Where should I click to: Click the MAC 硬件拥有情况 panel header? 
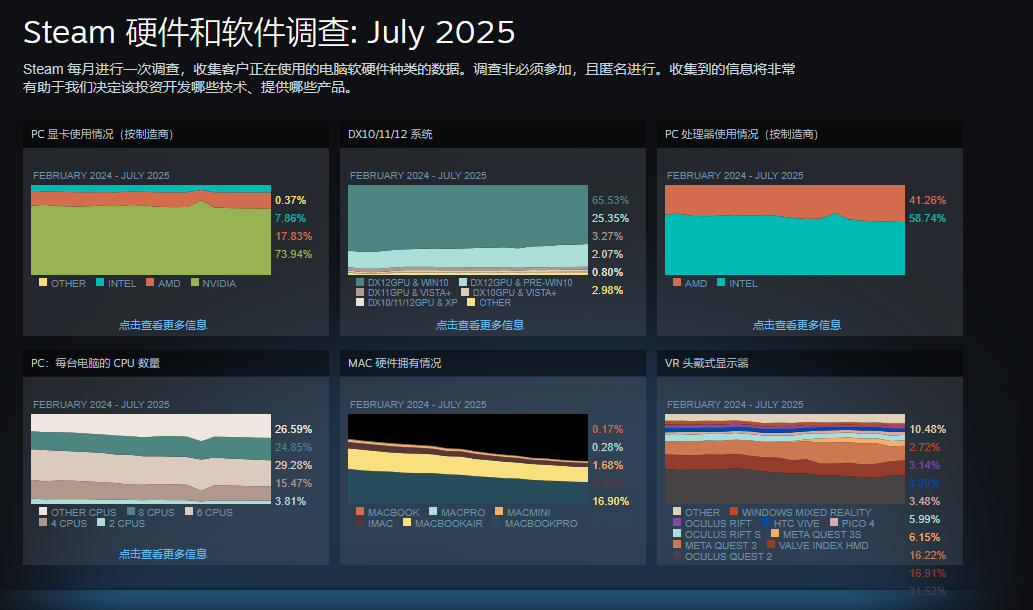(394, 363)
